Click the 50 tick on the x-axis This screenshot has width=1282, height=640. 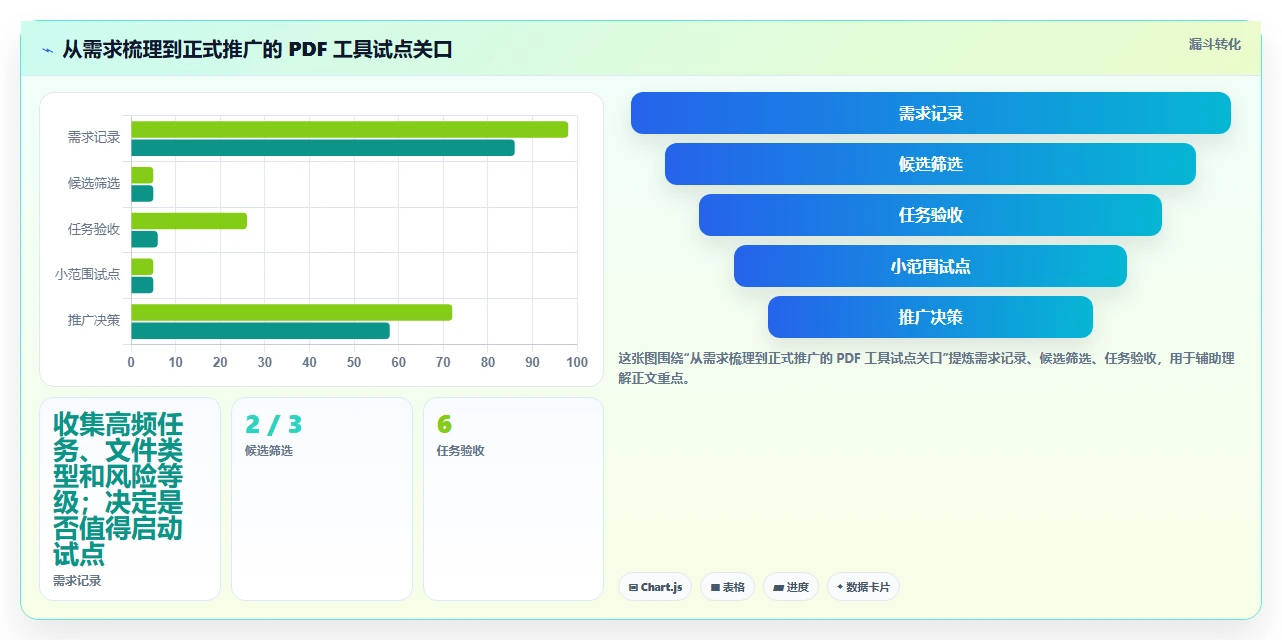pos(354,363)
